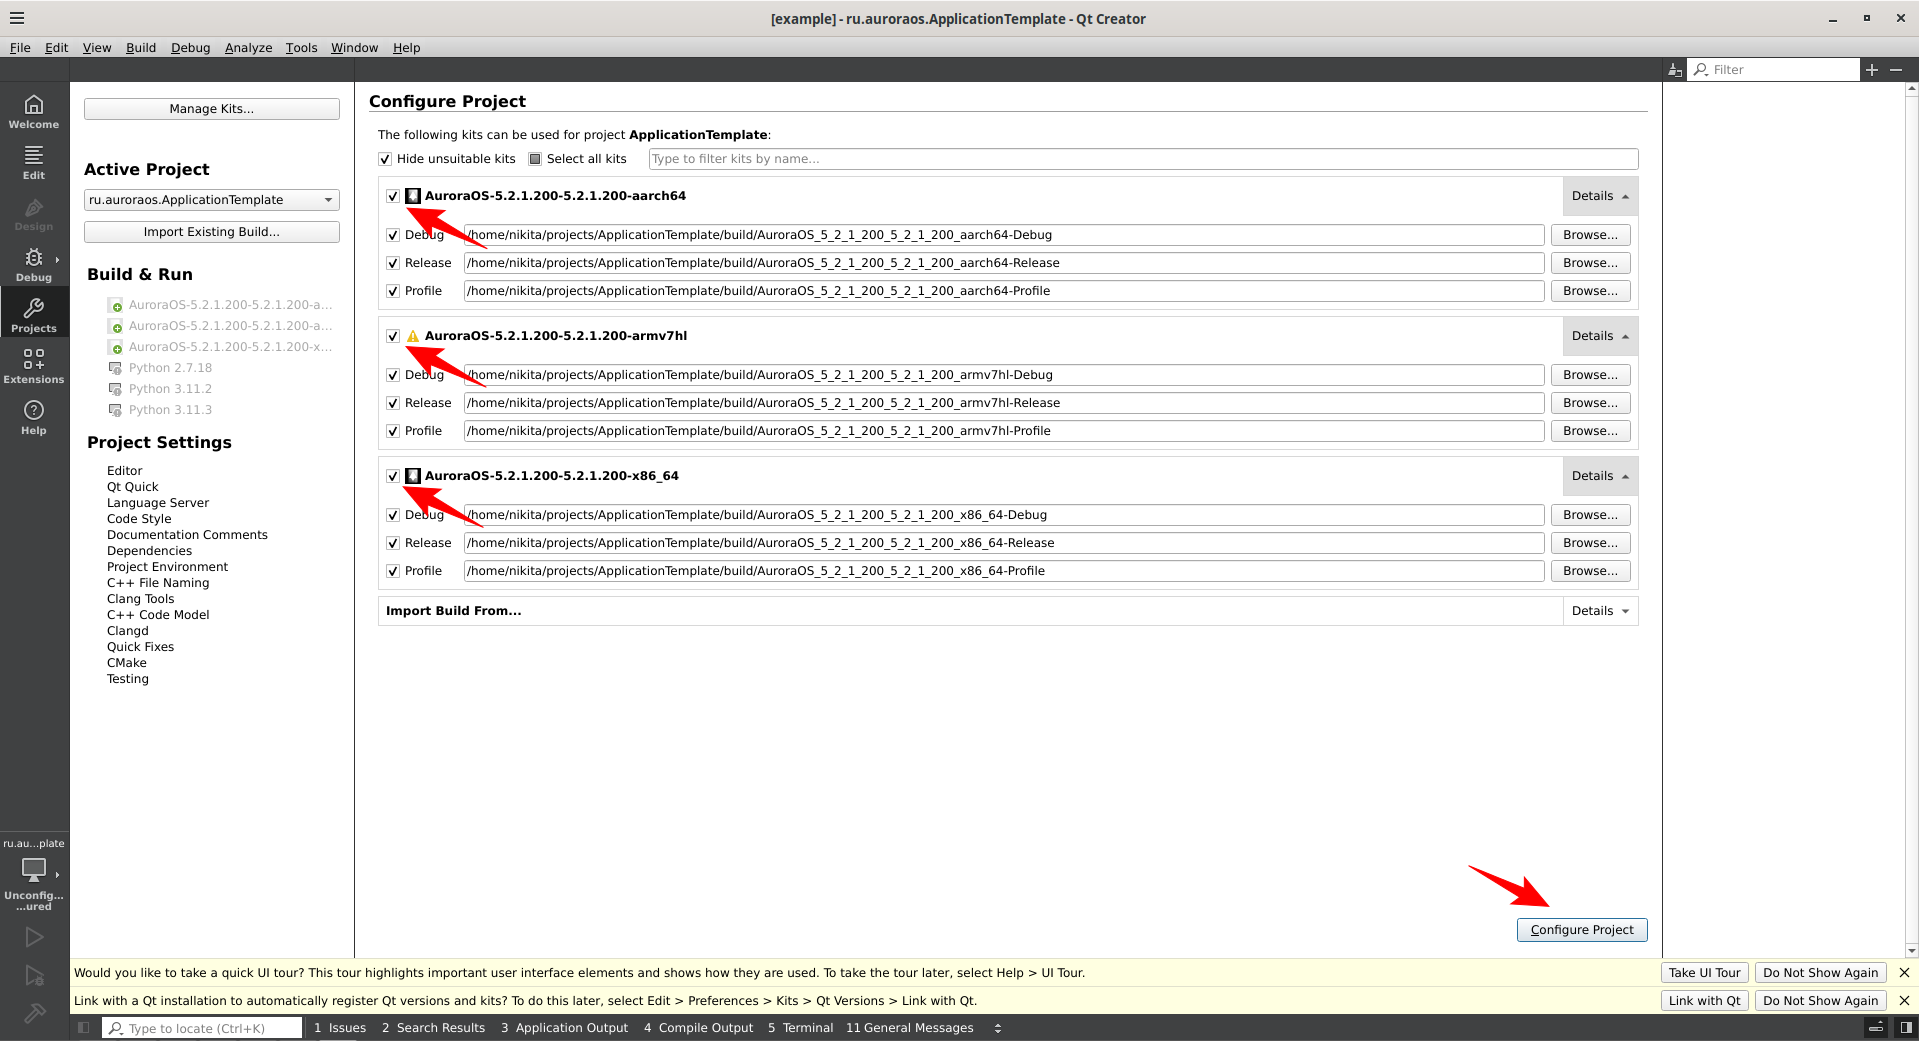Open the Tools menu

tap(301, 47)
